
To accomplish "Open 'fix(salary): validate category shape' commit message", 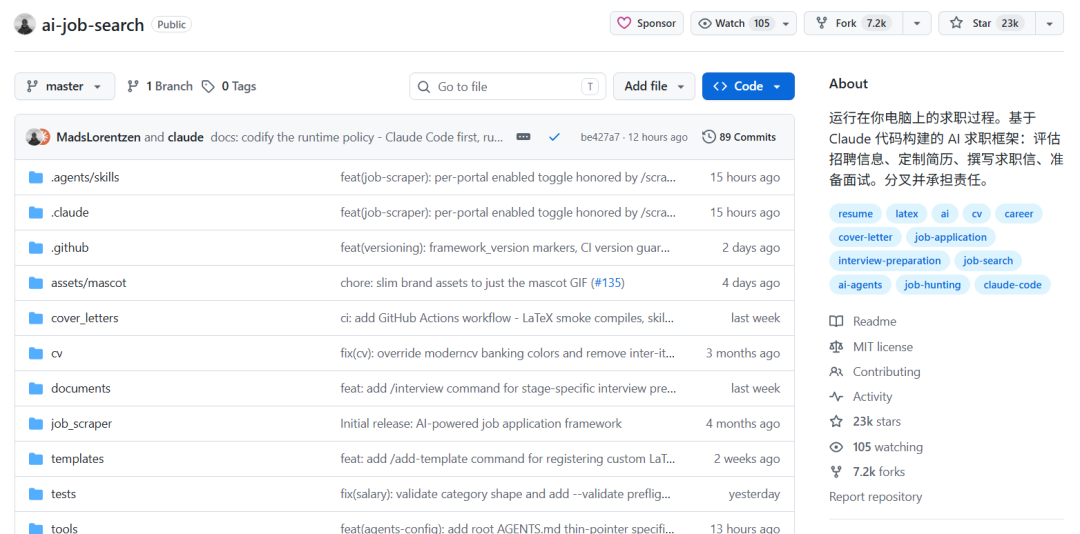I will [505, 494].
